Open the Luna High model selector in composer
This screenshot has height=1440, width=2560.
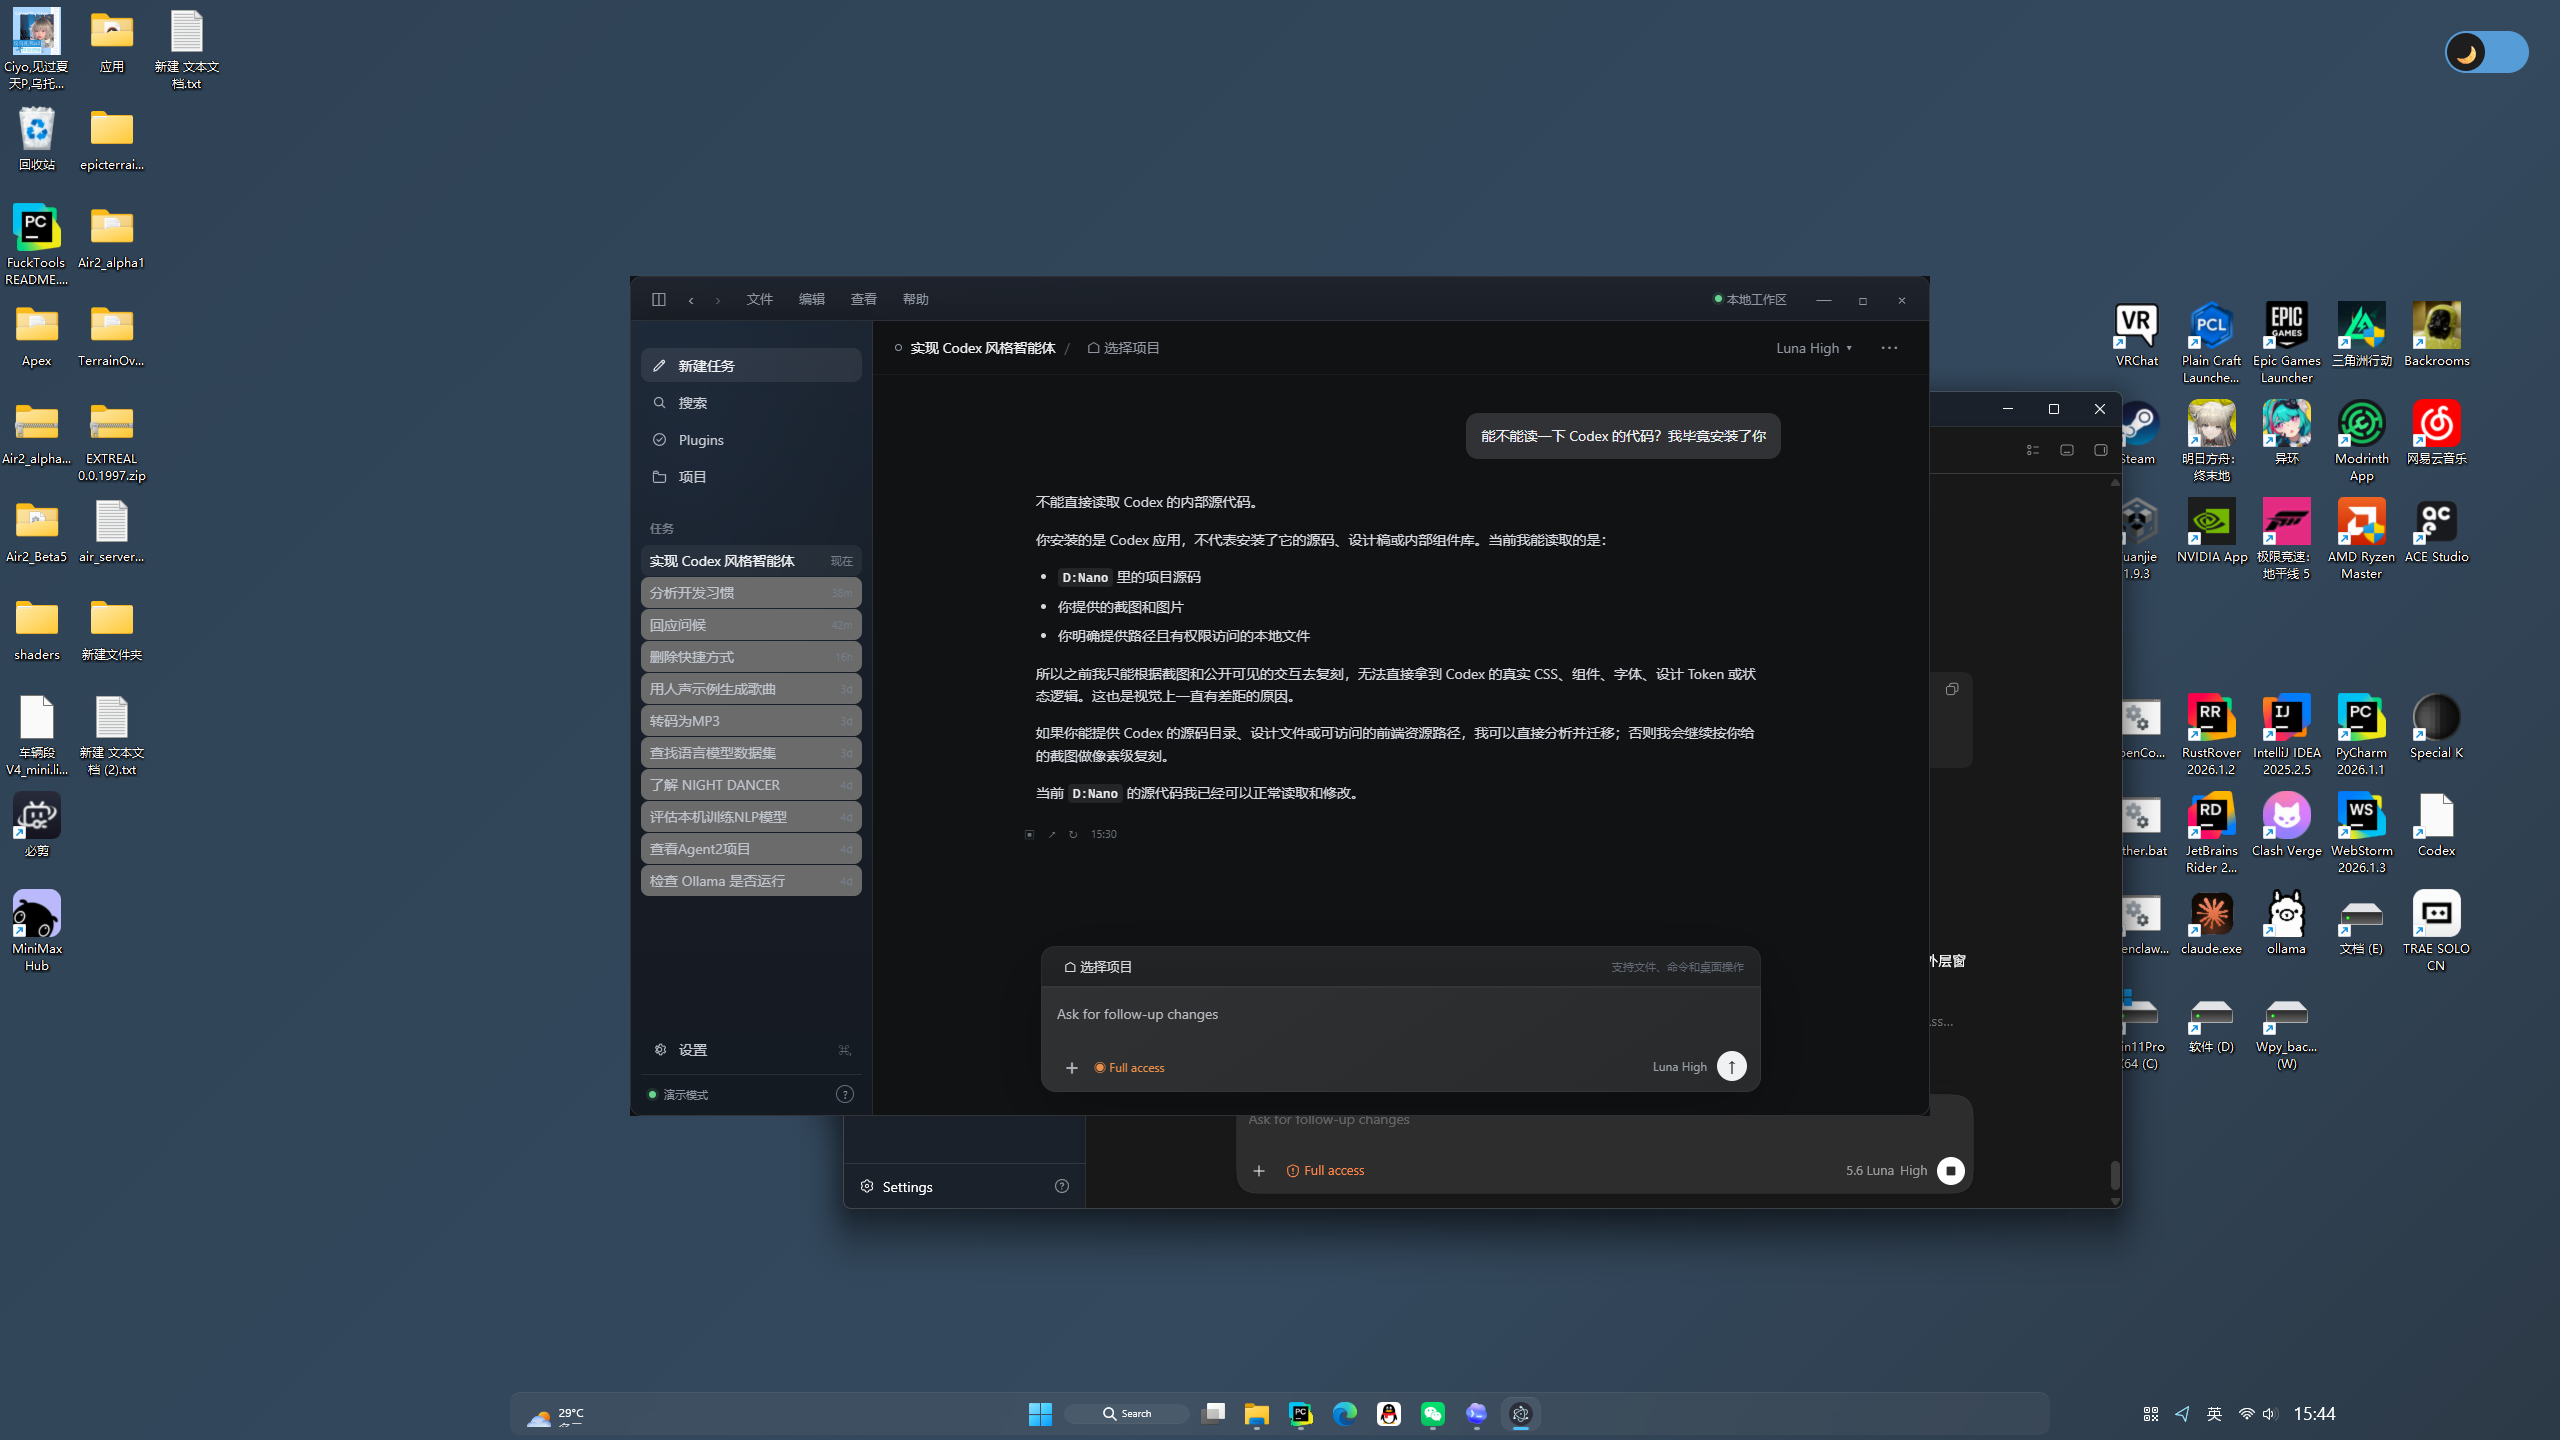pyautogui.click(x=1679, y=1067)
